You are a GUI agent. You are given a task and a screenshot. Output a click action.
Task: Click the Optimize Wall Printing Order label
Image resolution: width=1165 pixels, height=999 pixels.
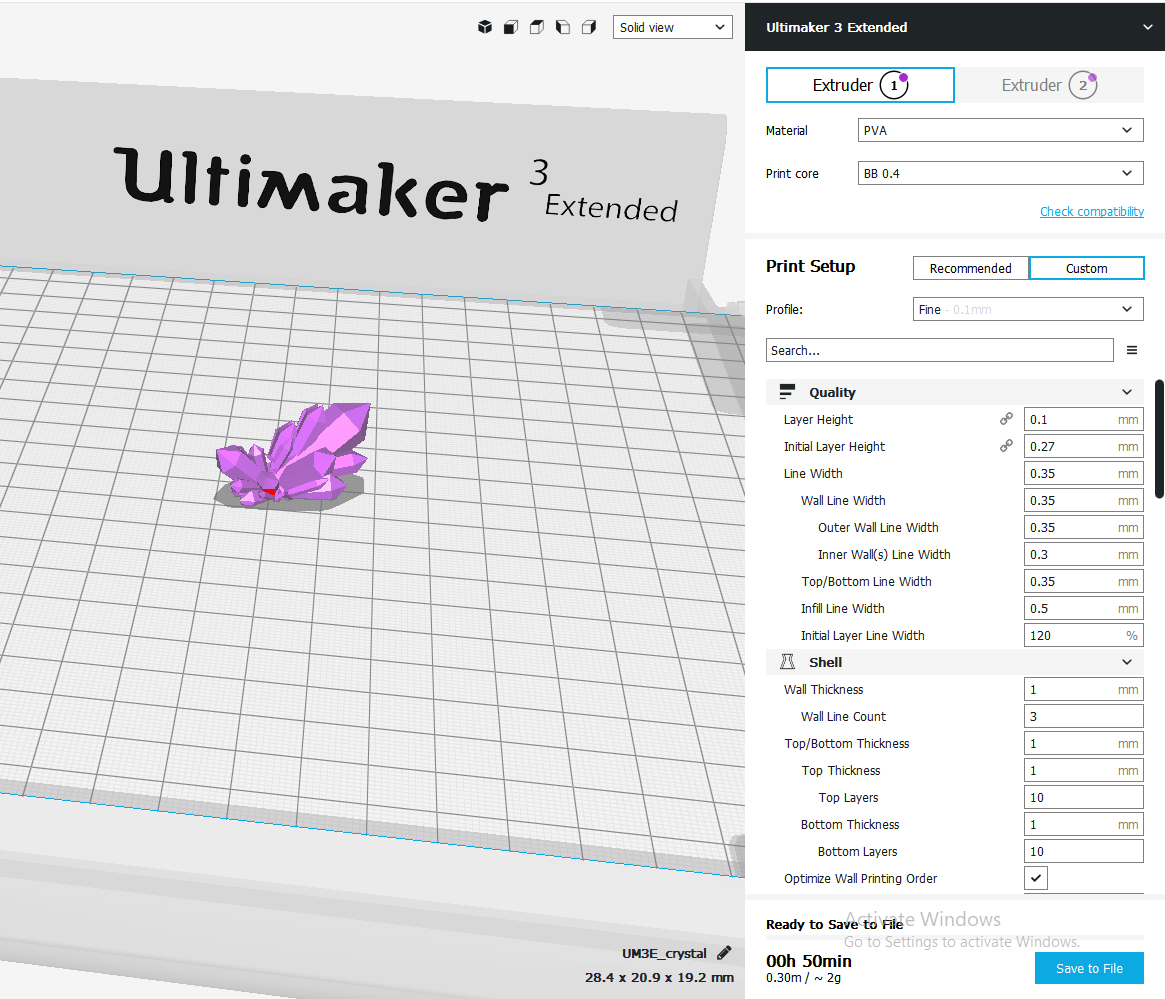coord(860,879)
